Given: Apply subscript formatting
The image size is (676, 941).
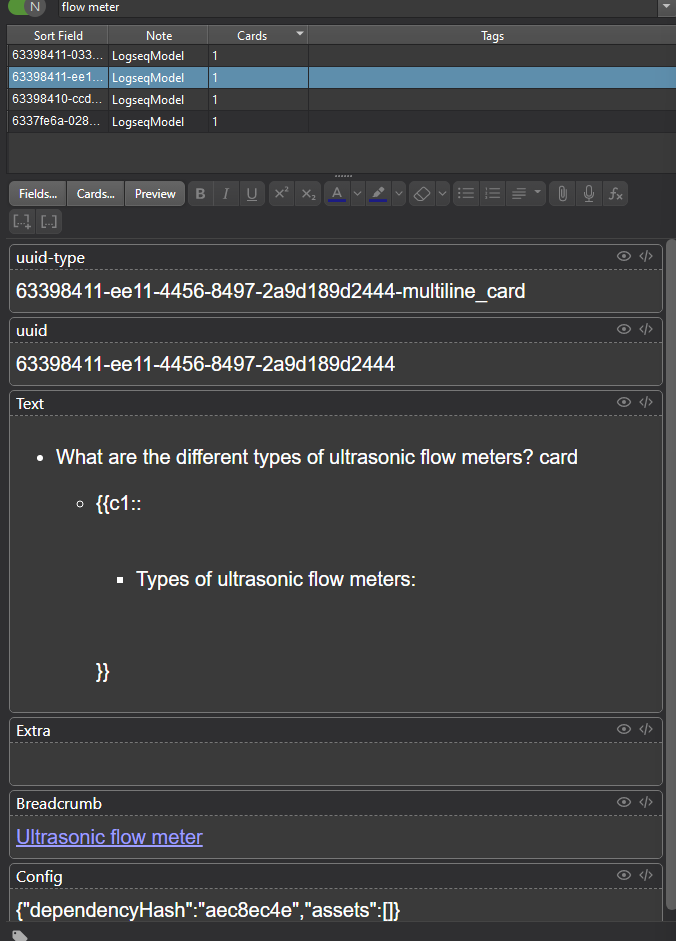Looking at the screenshot, I should 308,194.
